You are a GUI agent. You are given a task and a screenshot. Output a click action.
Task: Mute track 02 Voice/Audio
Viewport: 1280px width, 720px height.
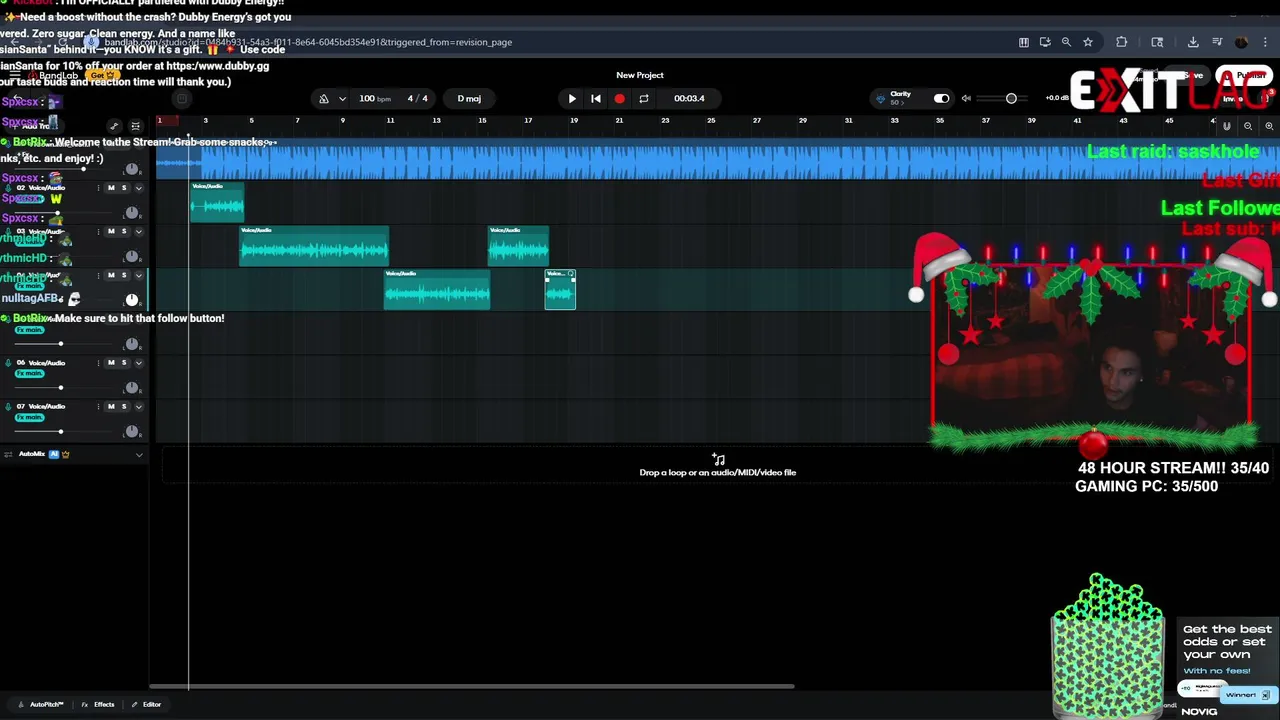[x=111, y=188]
